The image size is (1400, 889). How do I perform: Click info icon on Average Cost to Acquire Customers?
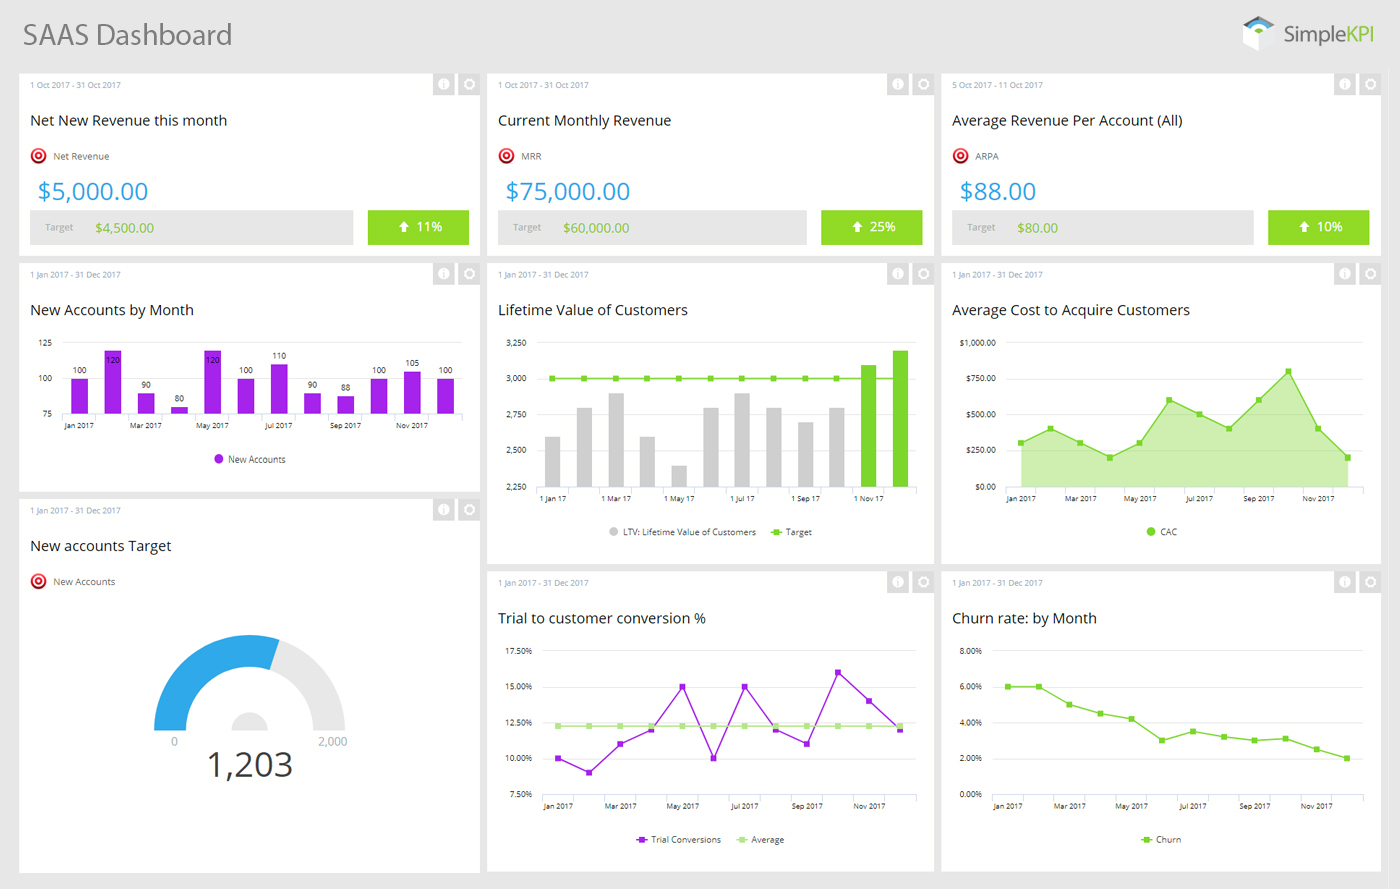(1345, 273)
